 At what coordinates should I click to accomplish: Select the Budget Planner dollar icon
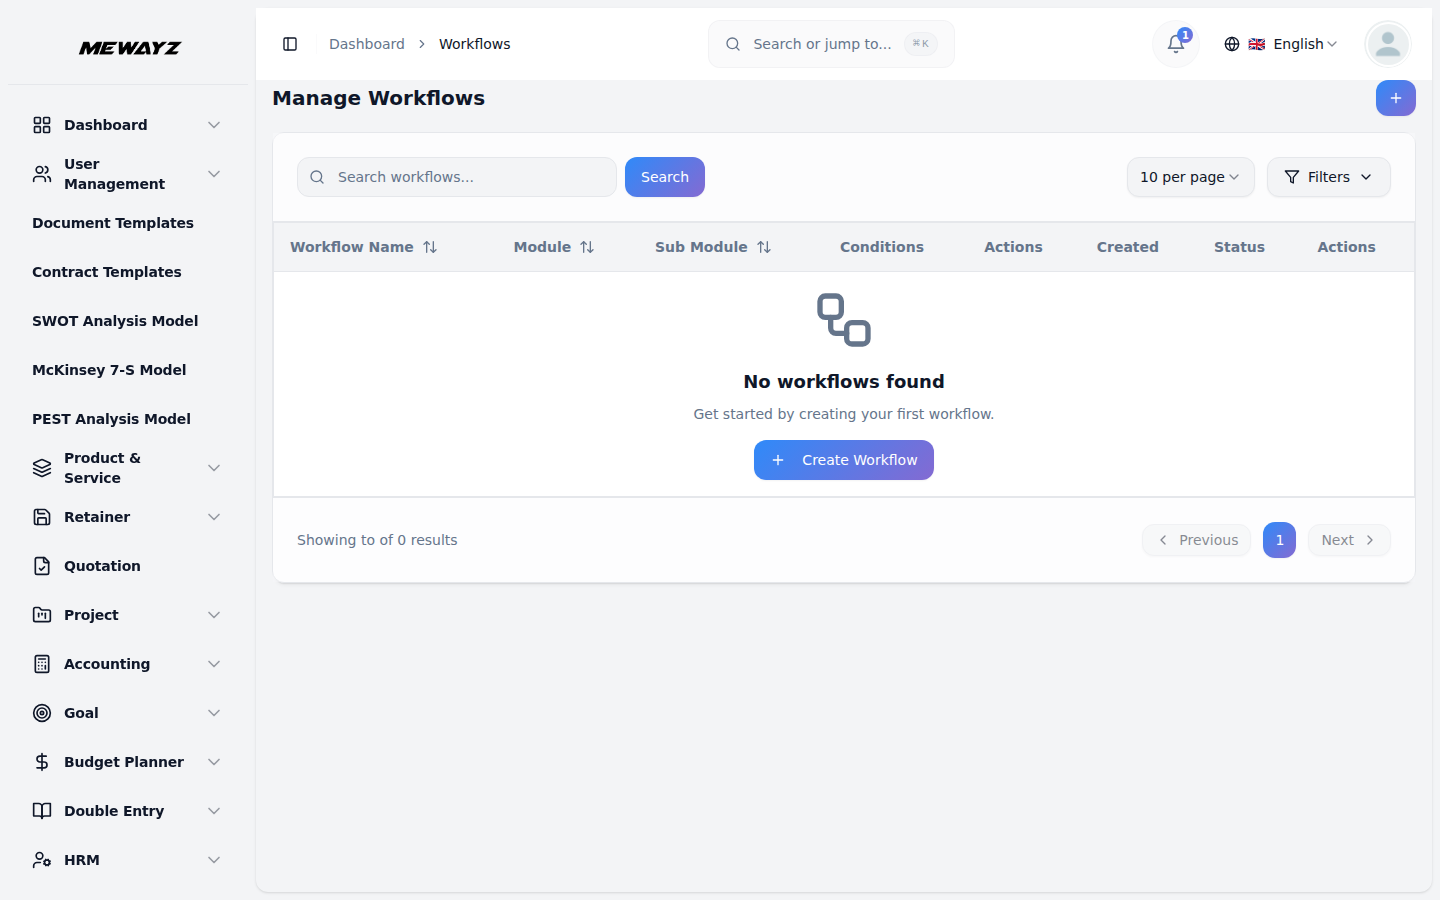(41, 761)
